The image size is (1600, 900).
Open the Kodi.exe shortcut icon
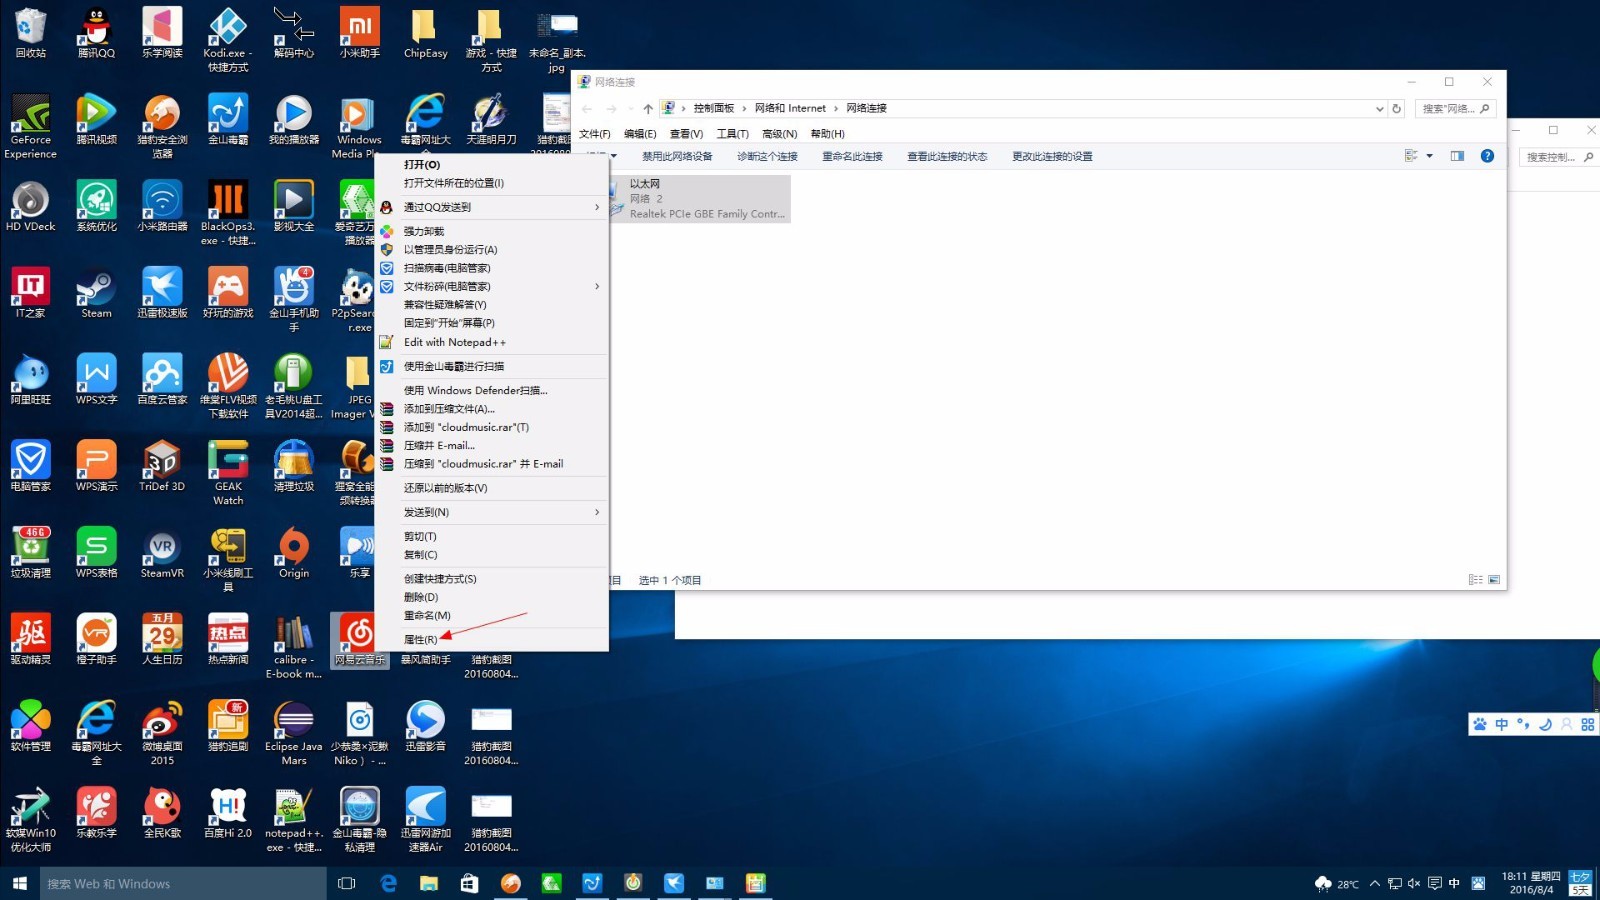pyautogui.click(x=228, y=38)
